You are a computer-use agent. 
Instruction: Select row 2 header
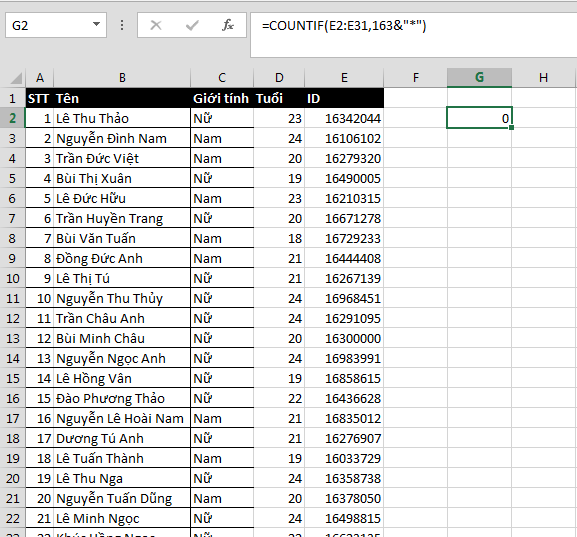click(13, 118)
